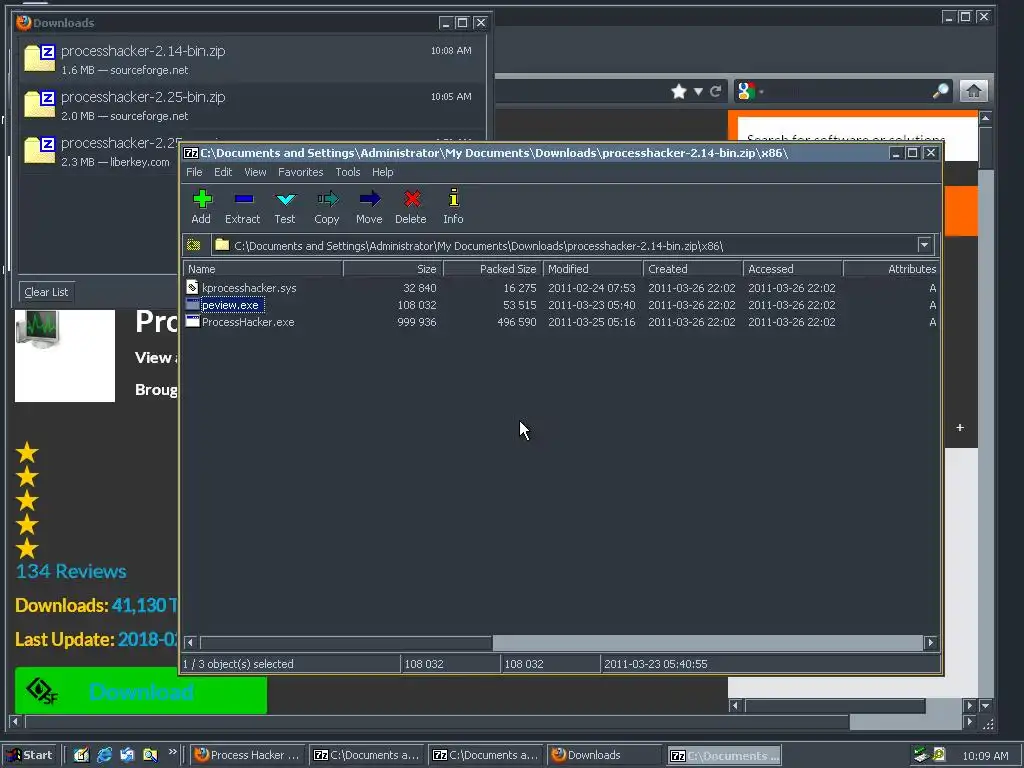The height and width of the screenshot is (768, 1024).
Task: Click the 7-Zip scrollbar right arrow
Action: 931,643
